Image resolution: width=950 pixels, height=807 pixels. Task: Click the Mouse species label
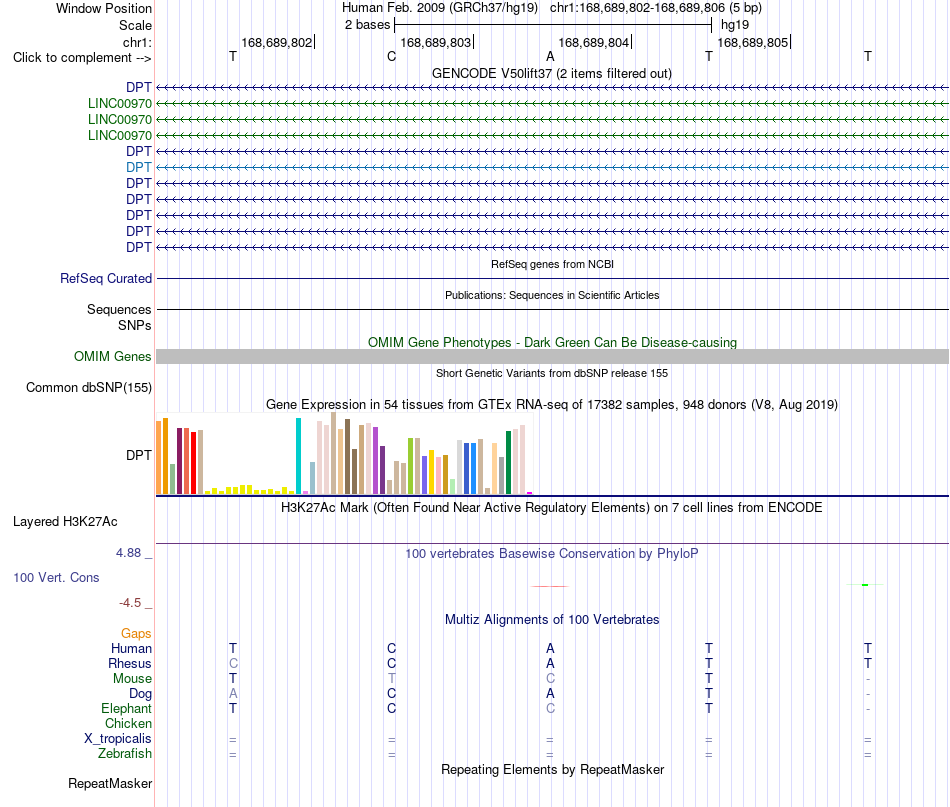point(132,679)
